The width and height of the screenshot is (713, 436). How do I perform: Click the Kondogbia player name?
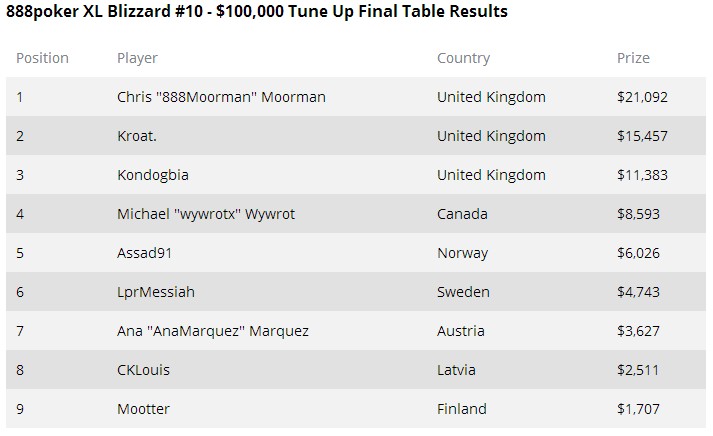coord(153,175)
